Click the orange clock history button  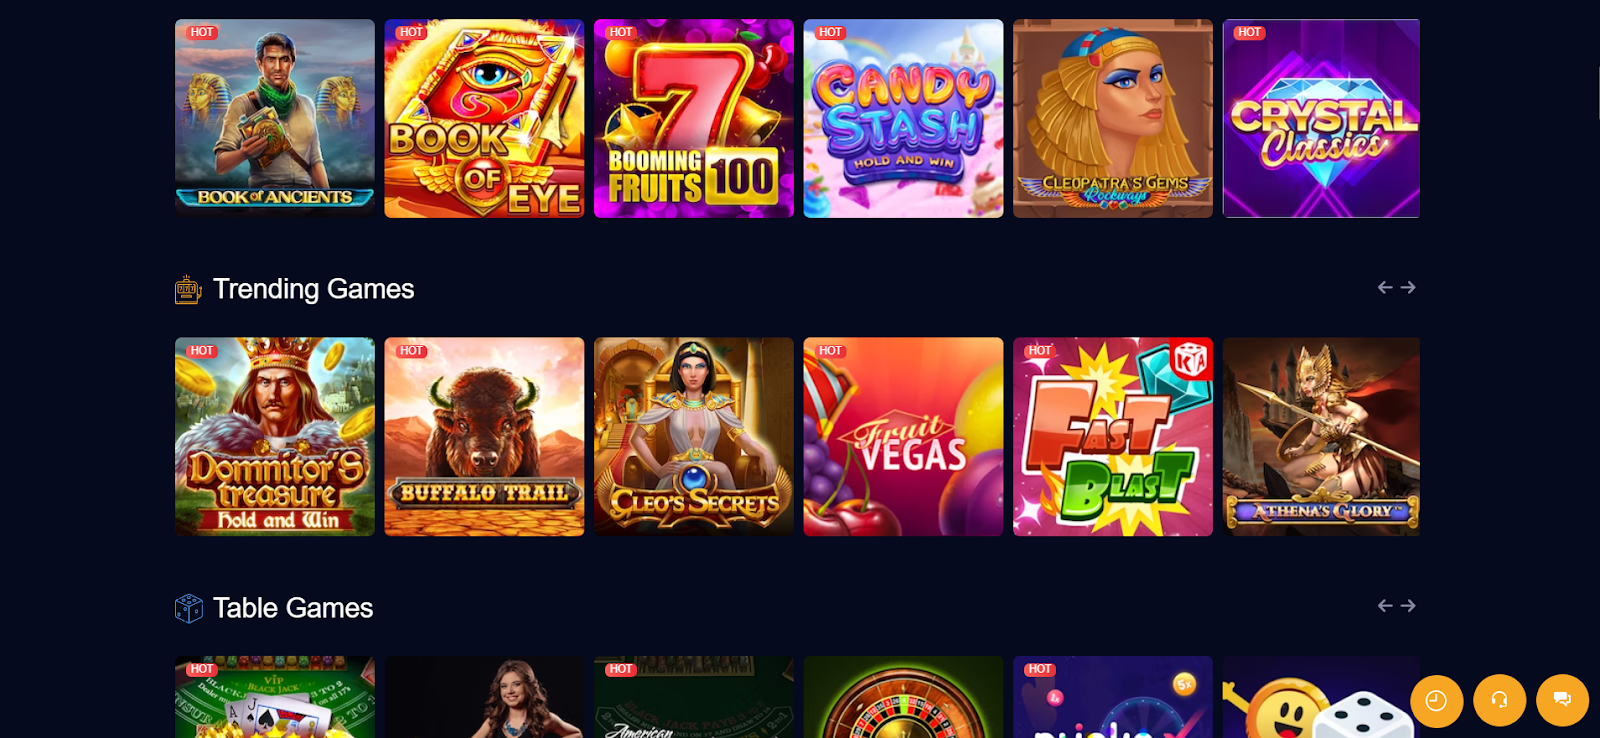pos(1436,700)
